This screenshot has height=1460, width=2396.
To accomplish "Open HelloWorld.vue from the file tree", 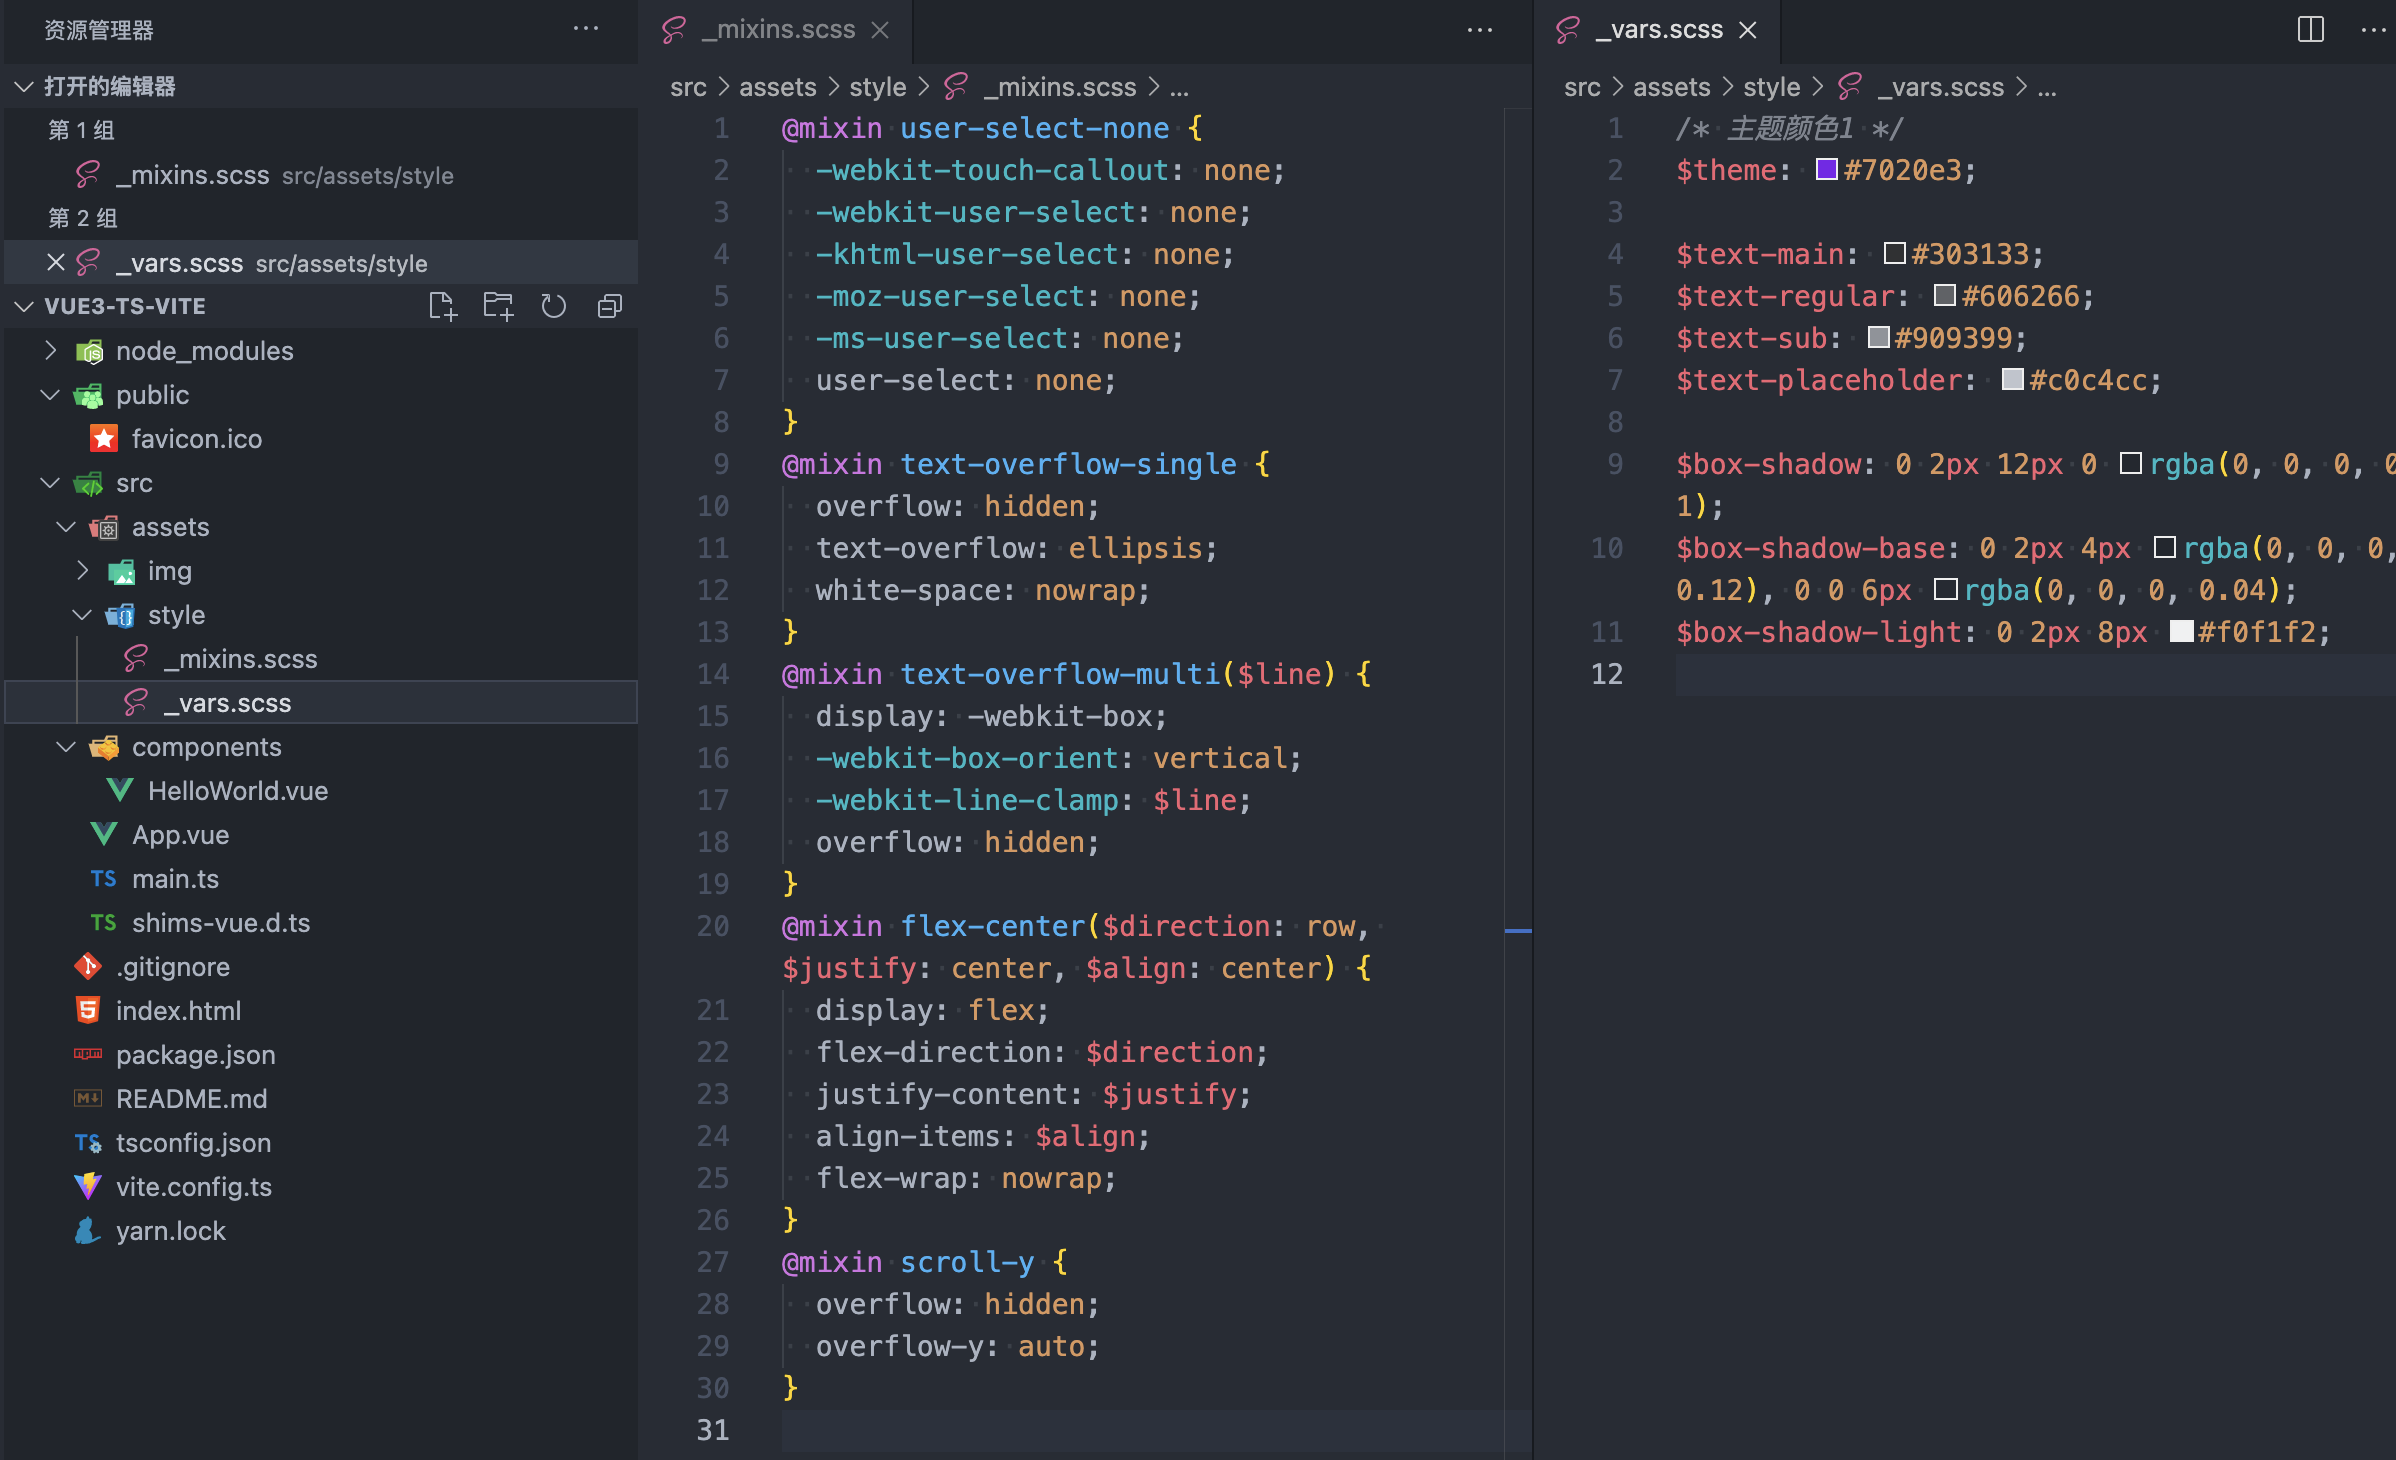I will [237, 791].
